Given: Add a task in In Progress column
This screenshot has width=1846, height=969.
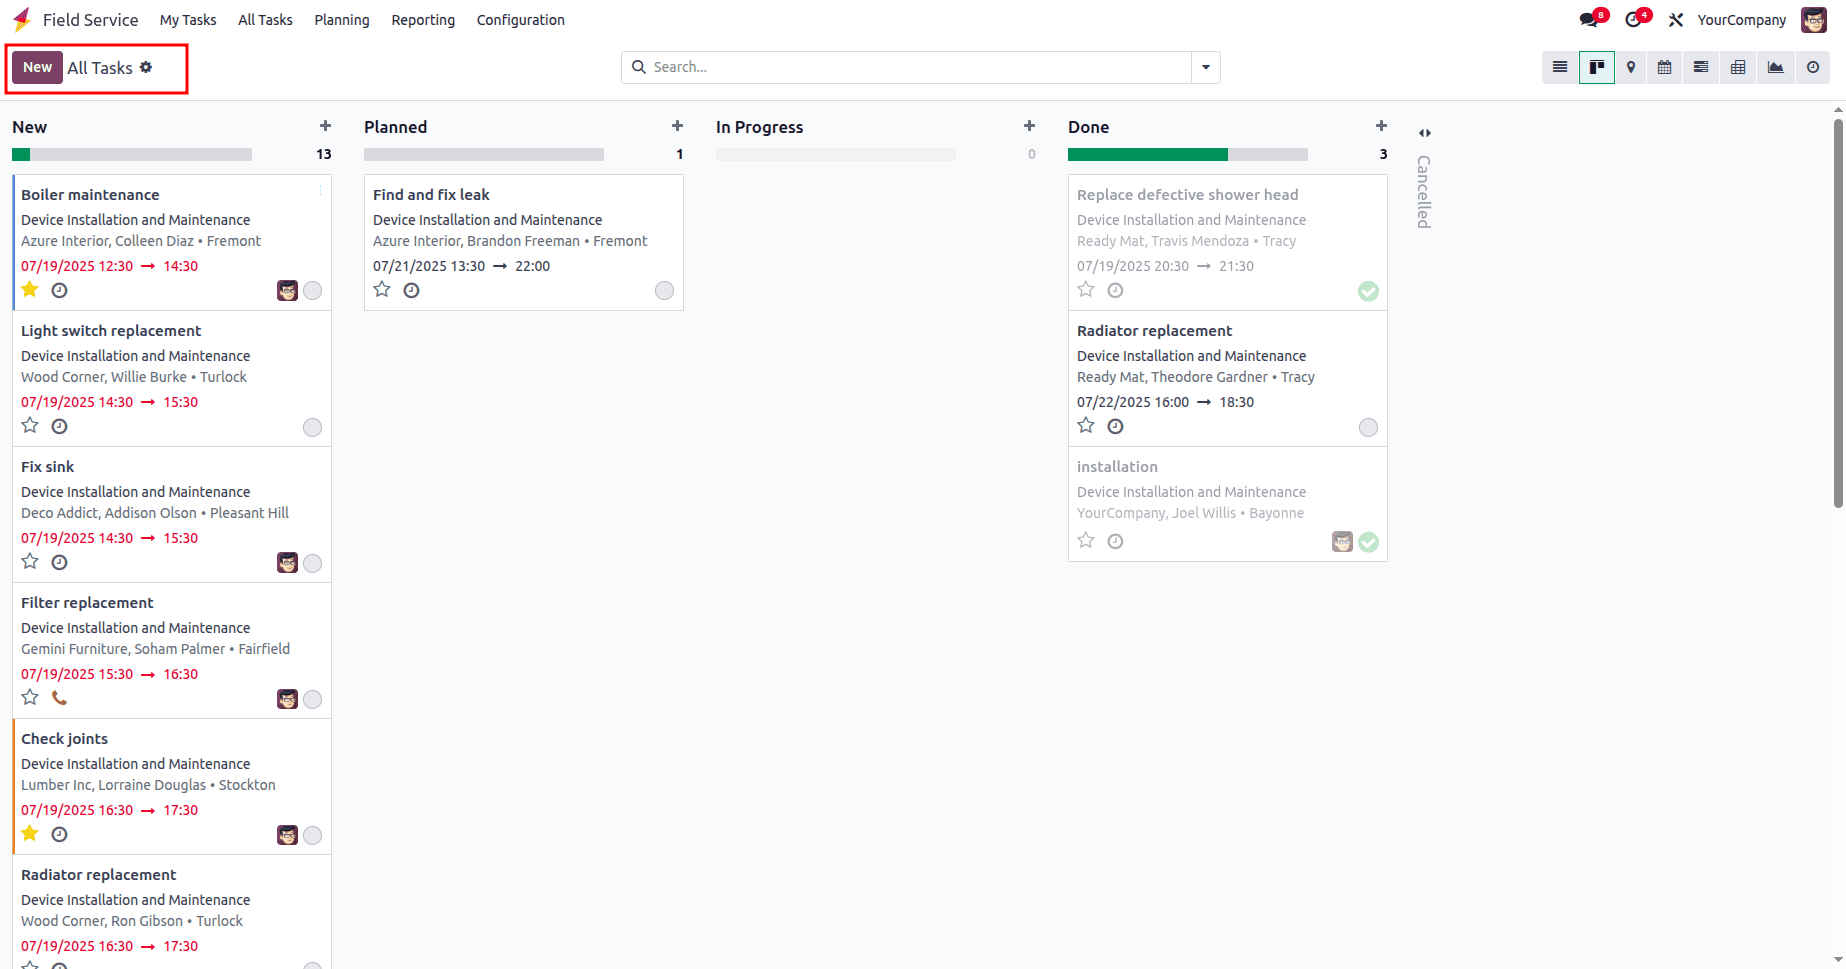Looking at the screenshot, I should 1029,126.
